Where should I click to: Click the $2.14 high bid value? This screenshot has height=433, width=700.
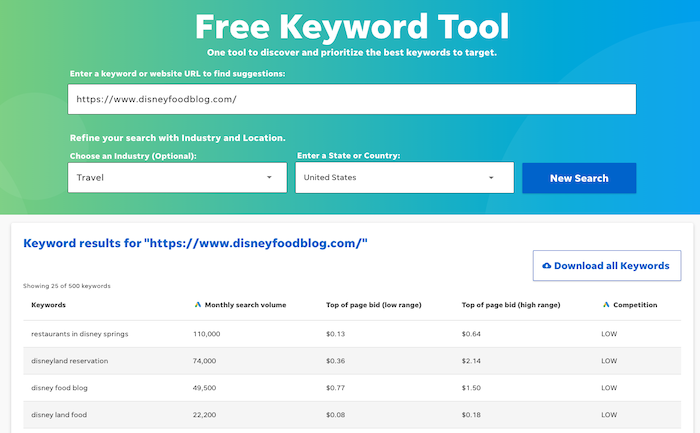[471, 361]
